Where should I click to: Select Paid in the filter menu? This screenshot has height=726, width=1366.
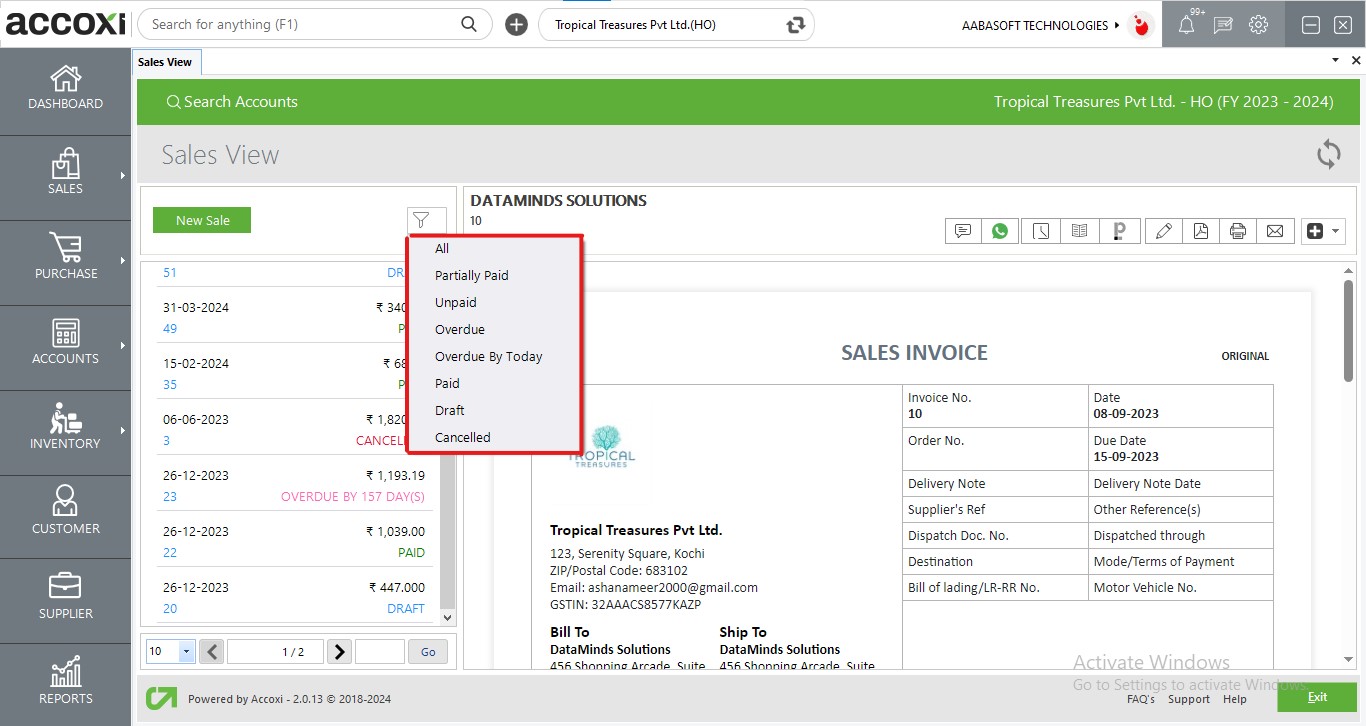click(x=447, y=383)
